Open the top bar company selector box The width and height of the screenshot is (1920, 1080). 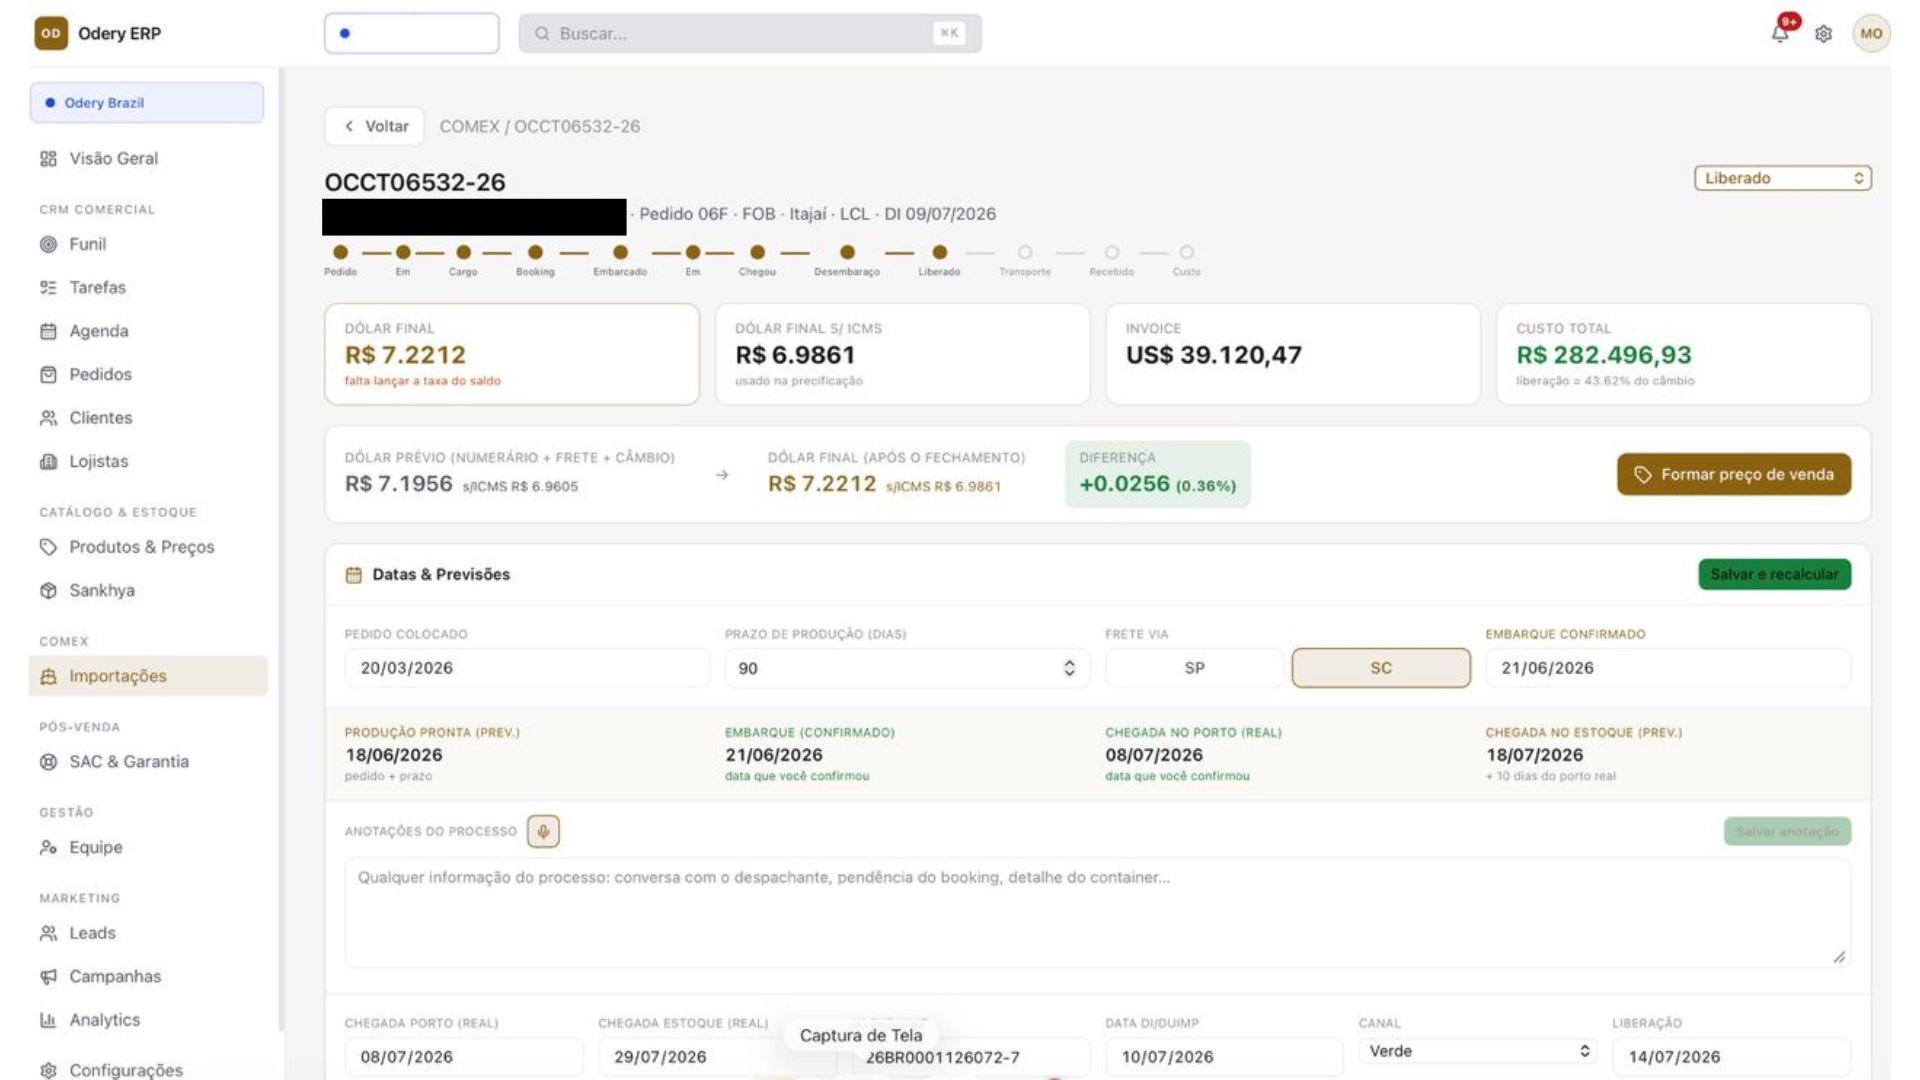(x=411, y=33)
